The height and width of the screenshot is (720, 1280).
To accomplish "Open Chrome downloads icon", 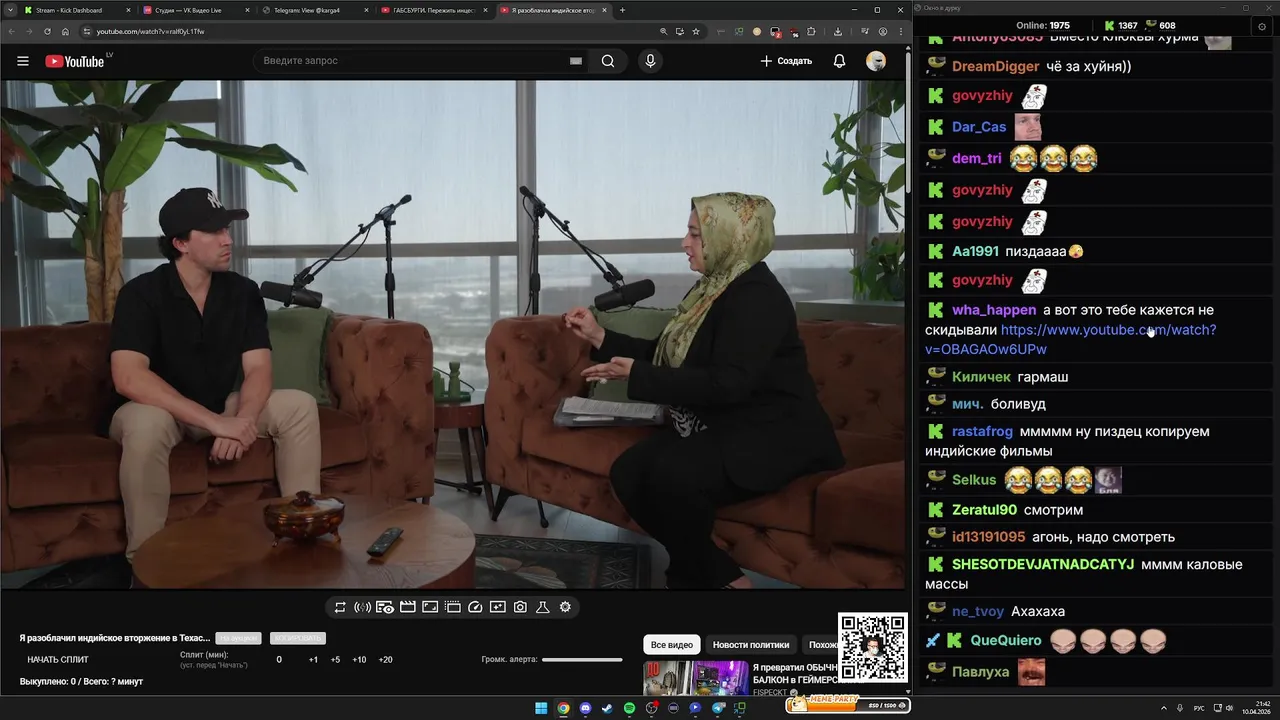I will [x=837, y=31].
